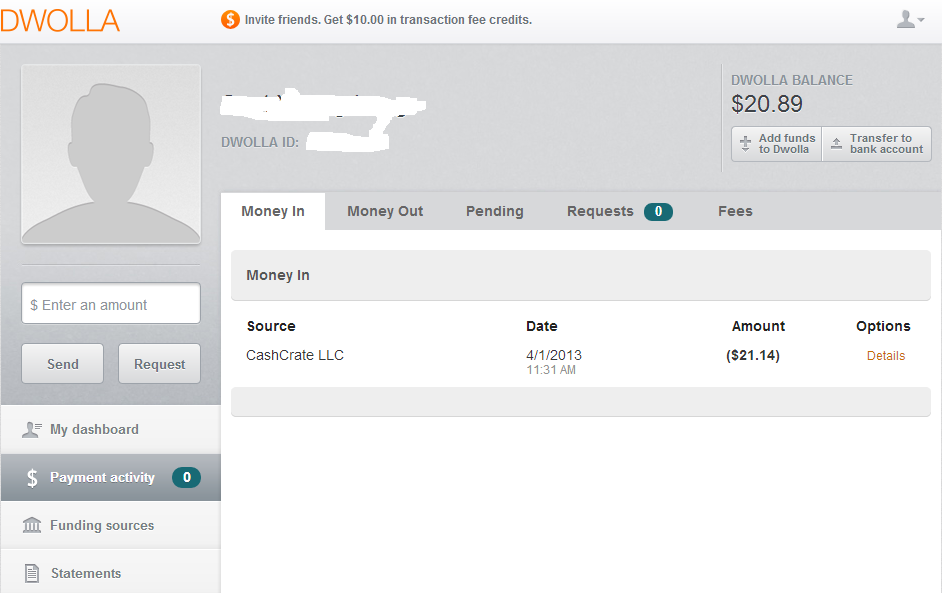Click Add funds to Dwolla button
Viewport: 942px width, 593px height.
pos(776,144)
